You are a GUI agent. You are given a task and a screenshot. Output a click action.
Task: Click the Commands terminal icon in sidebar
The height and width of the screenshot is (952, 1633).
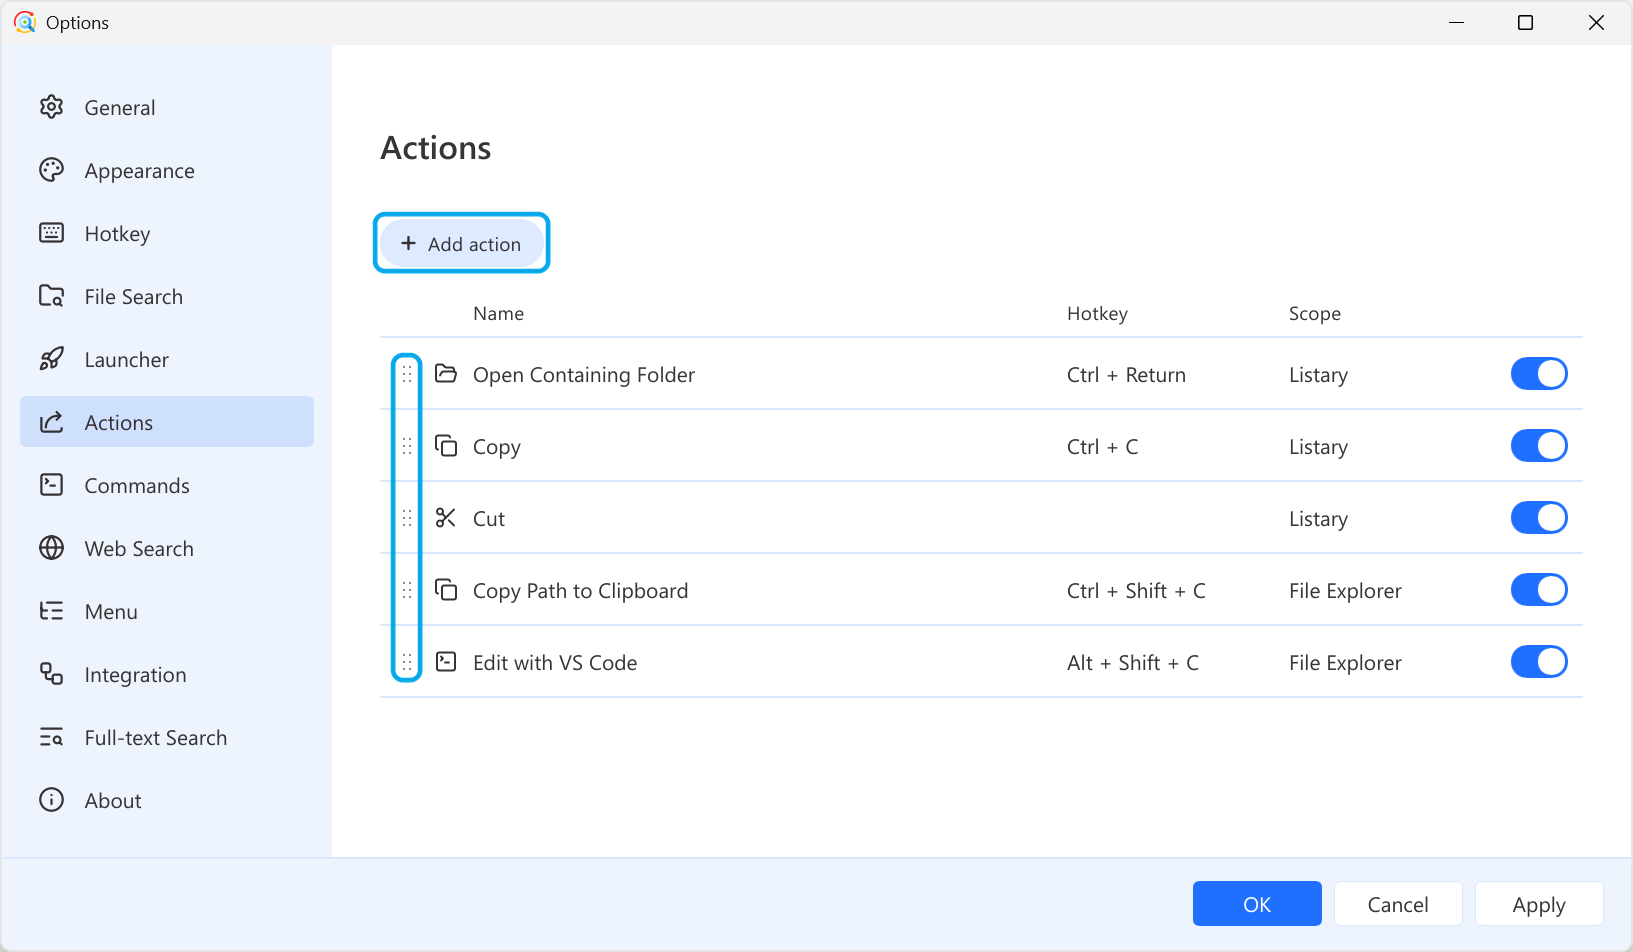point(51,485)
